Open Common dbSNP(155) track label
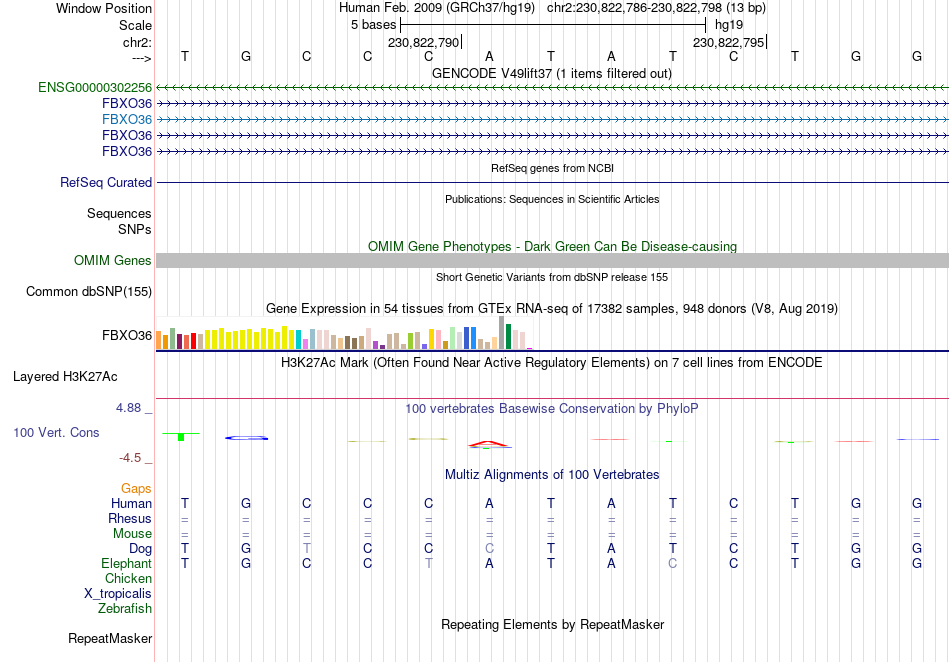Viewport: 950px width, 662px height. (x=89, y=291)
